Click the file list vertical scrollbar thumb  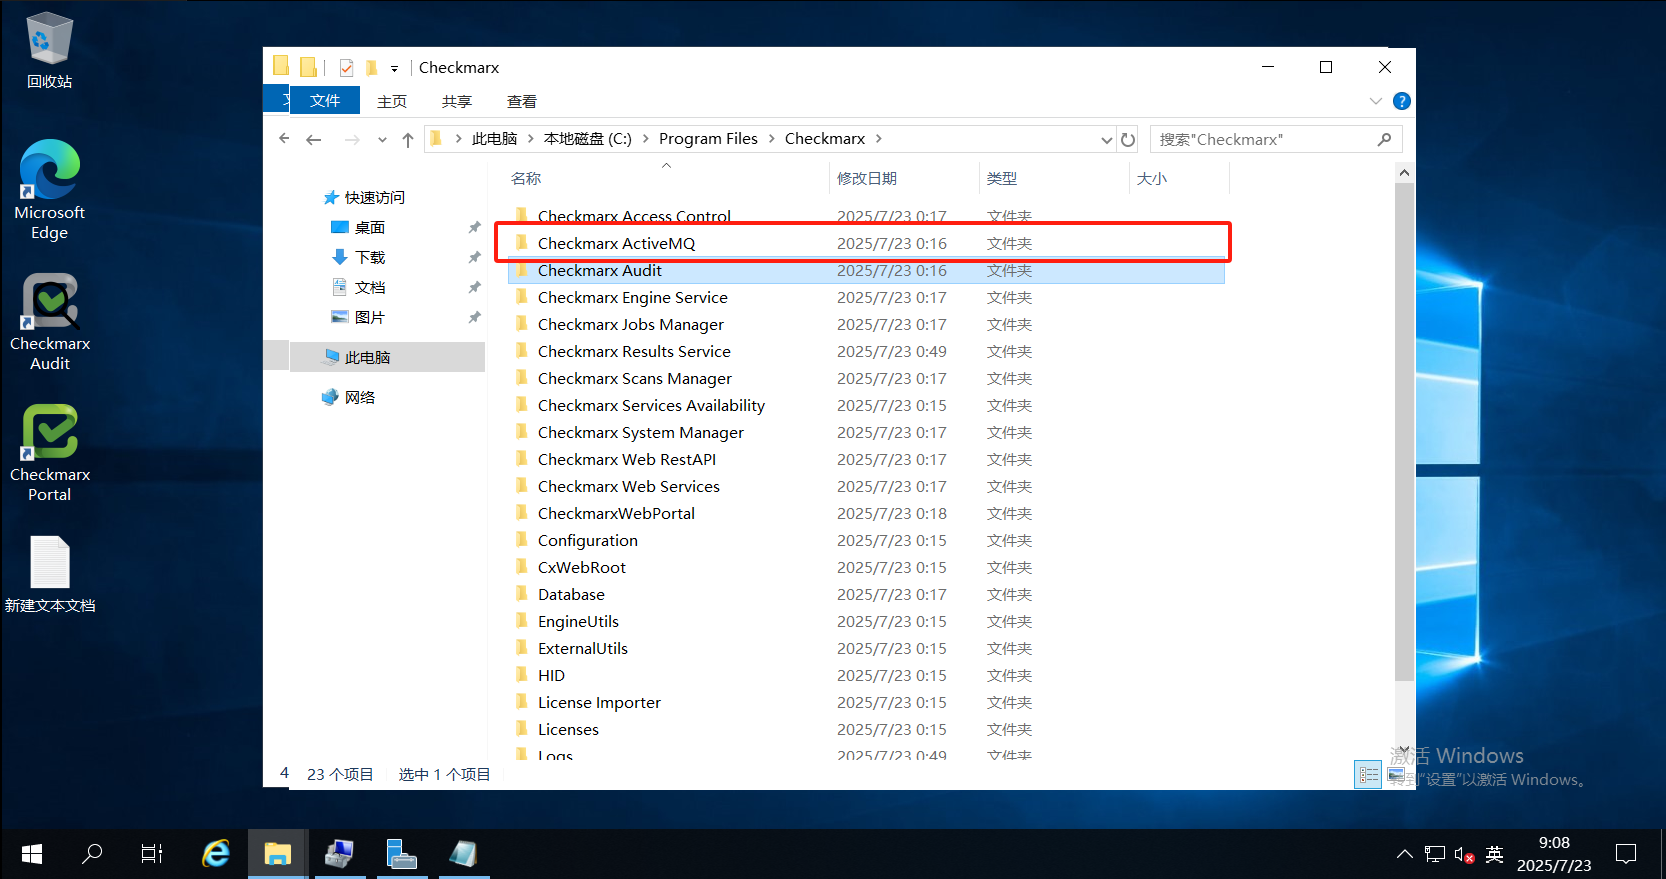pos(1404,432)
